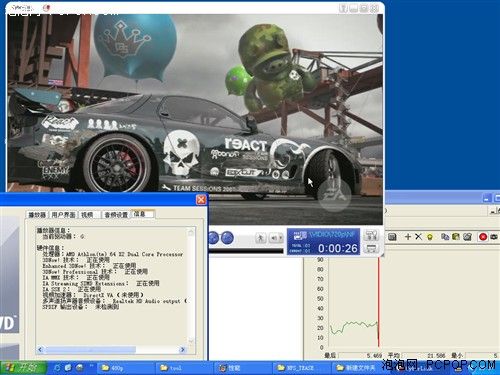Click the 平均 value 21.586 field
This screenshot has height=375, width=500.
pyautogui.click(x=425, y=356)
